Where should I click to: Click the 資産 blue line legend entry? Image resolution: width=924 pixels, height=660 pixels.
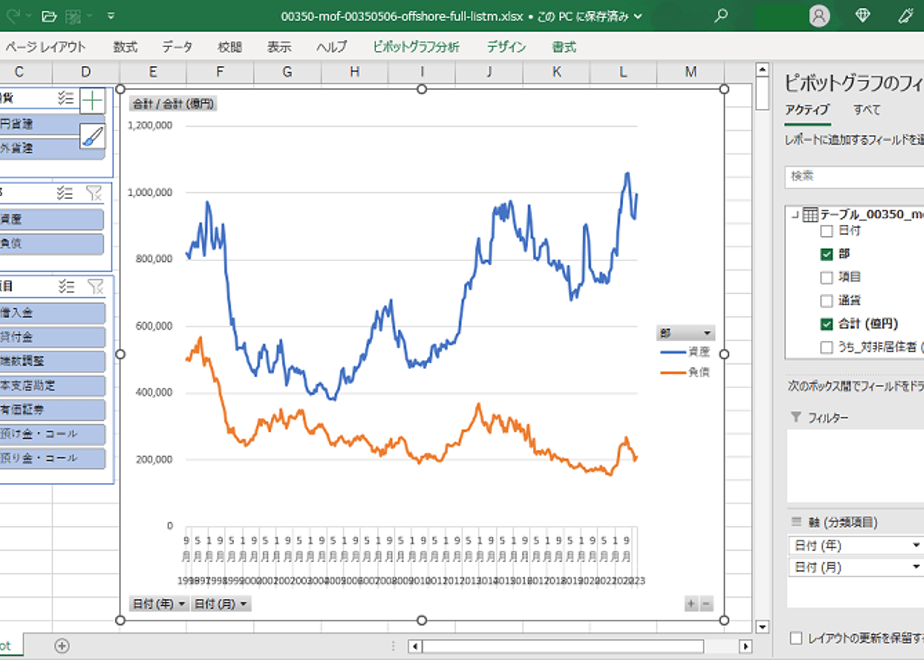point(685,352)
